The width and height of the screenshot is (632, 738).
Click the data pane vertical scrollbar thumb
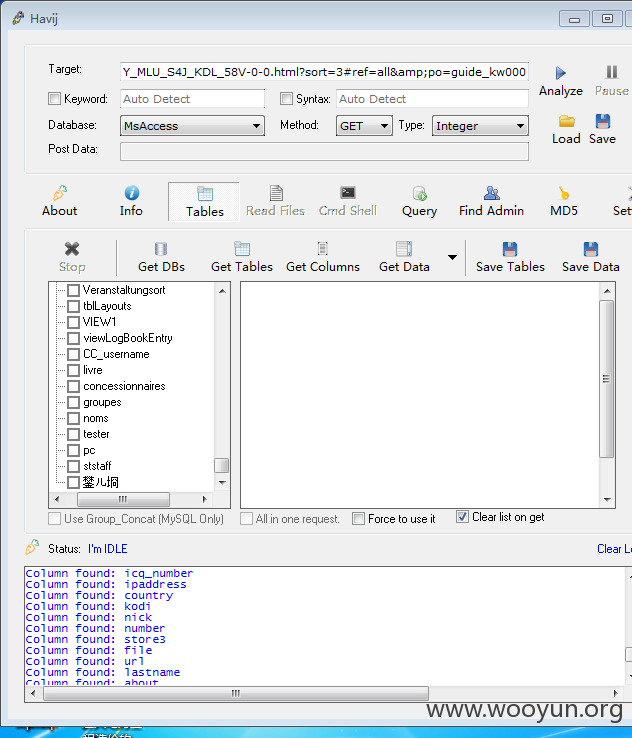(607, 379)
